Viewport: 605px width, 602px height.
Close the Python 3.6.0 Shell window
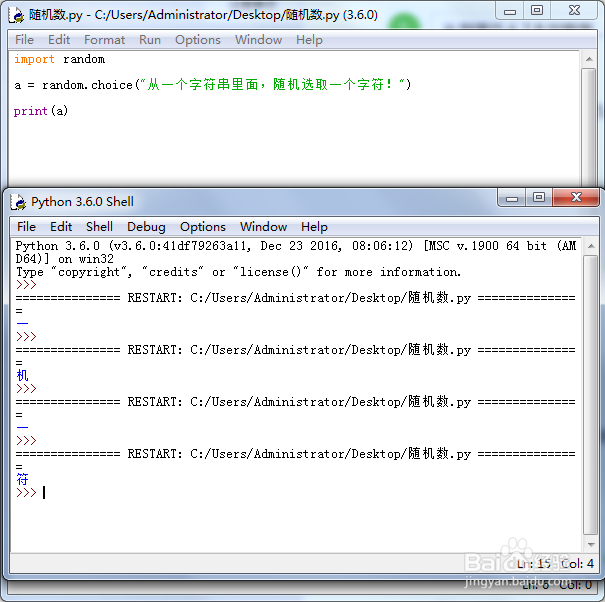pyautogui.click(x=576, y=198)
